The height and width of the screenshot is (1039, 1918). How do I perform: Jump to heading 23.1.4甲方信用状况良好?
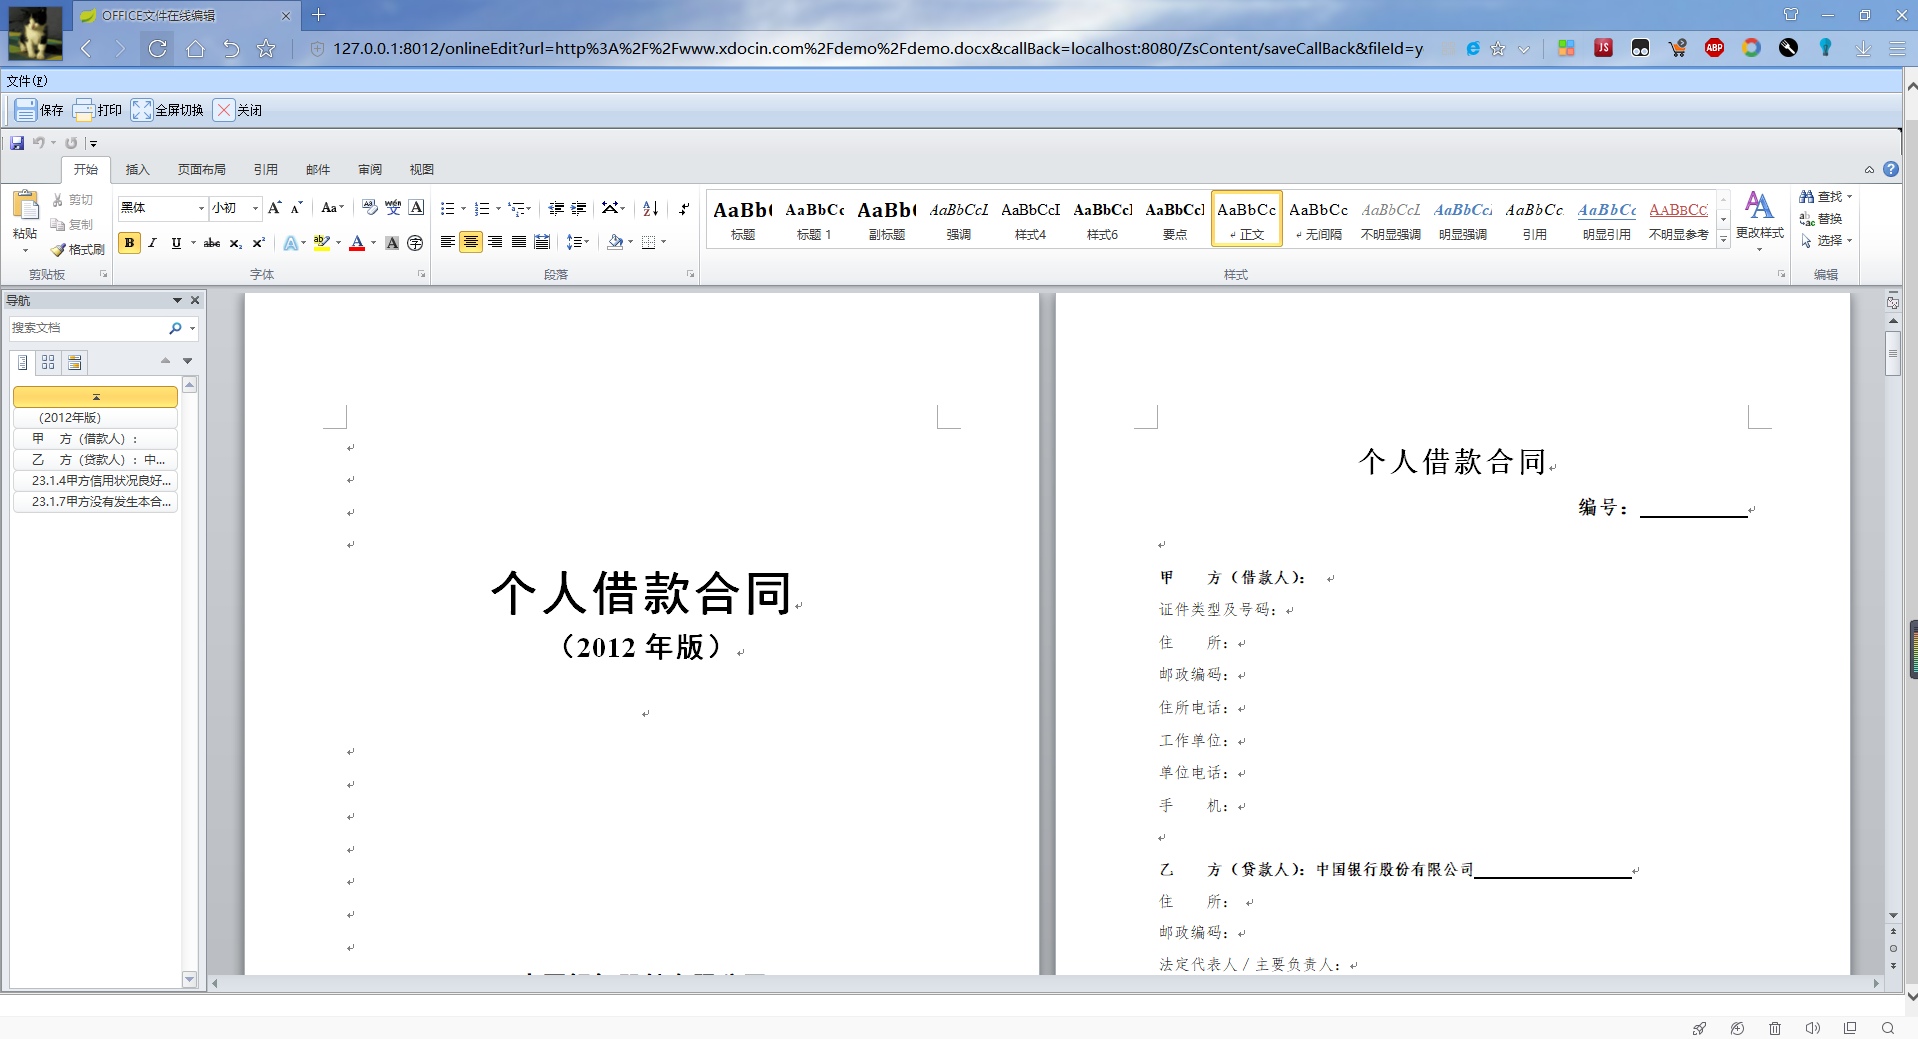pyautogui.click(x=95, y=481)
